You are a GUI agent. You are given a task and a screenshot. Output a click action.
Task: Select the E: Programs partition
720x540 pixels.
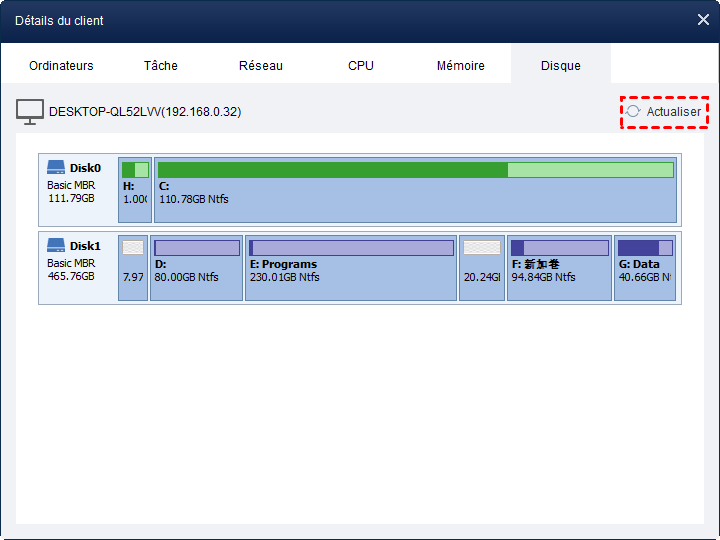tap(351, 268)
